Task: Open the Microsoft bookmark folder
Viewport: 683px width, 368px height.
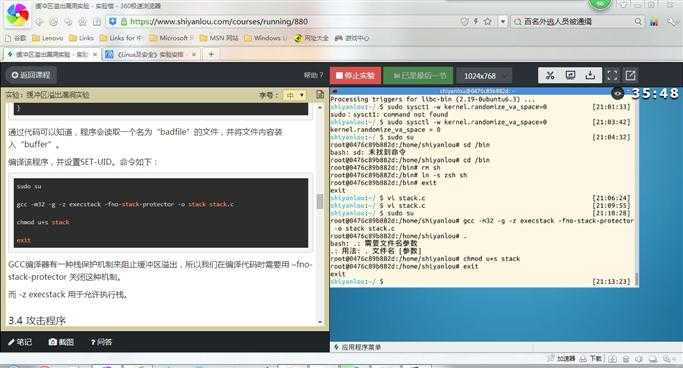Action: 171,38
